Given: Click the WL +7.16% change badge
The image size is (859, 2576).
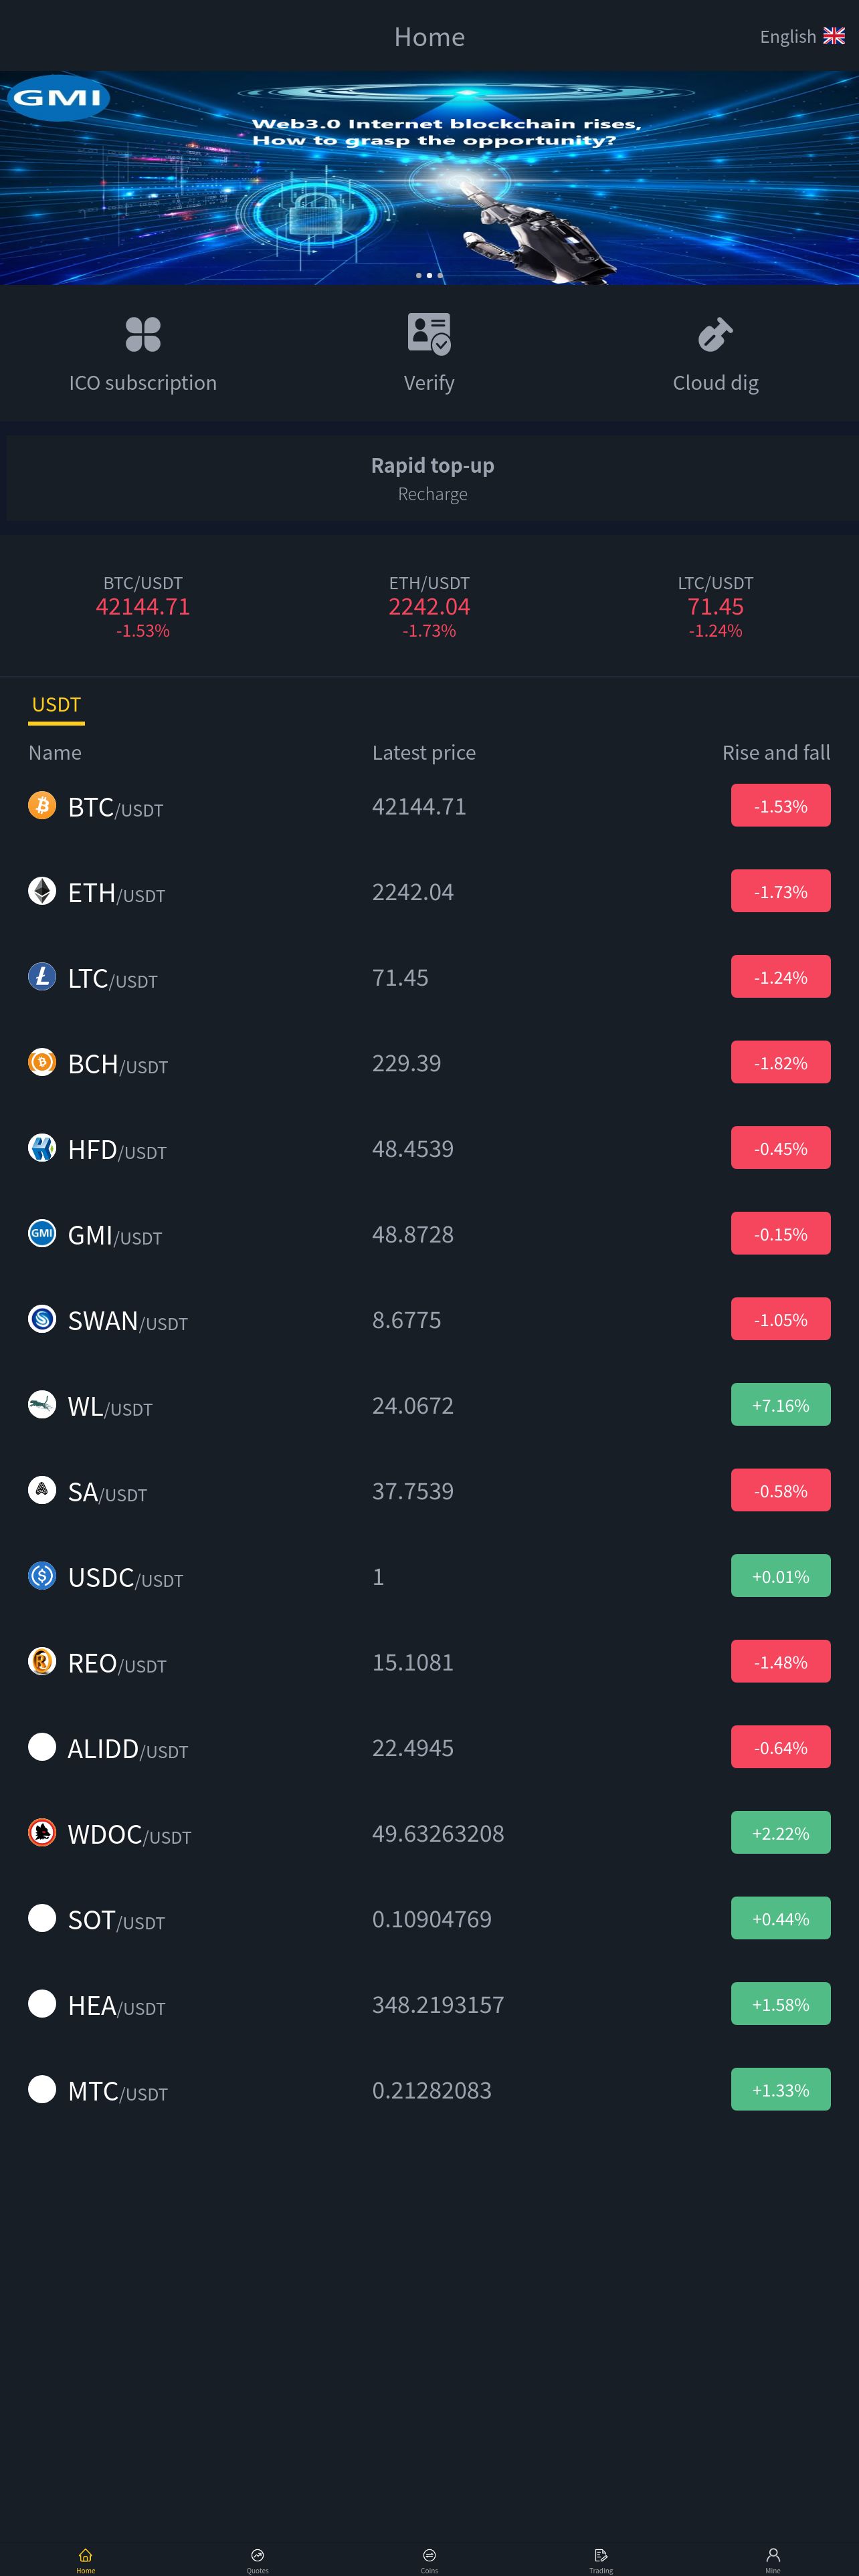Looking at the screenshot, I should (780, 1405).
